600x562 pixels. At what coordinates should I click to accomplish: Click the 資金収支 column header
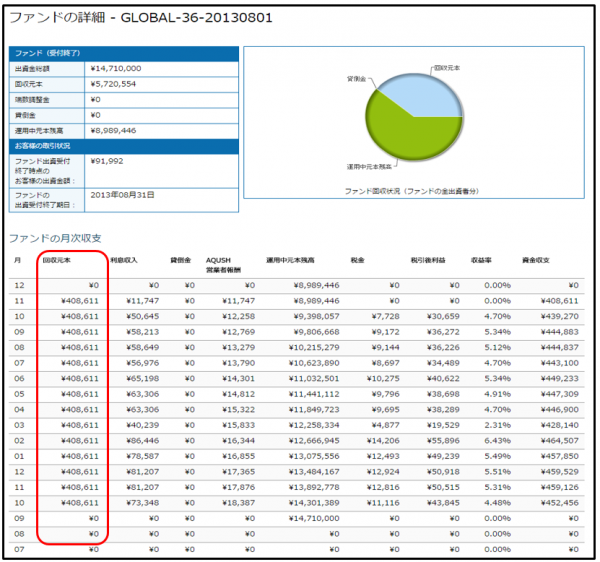[536, 260]
